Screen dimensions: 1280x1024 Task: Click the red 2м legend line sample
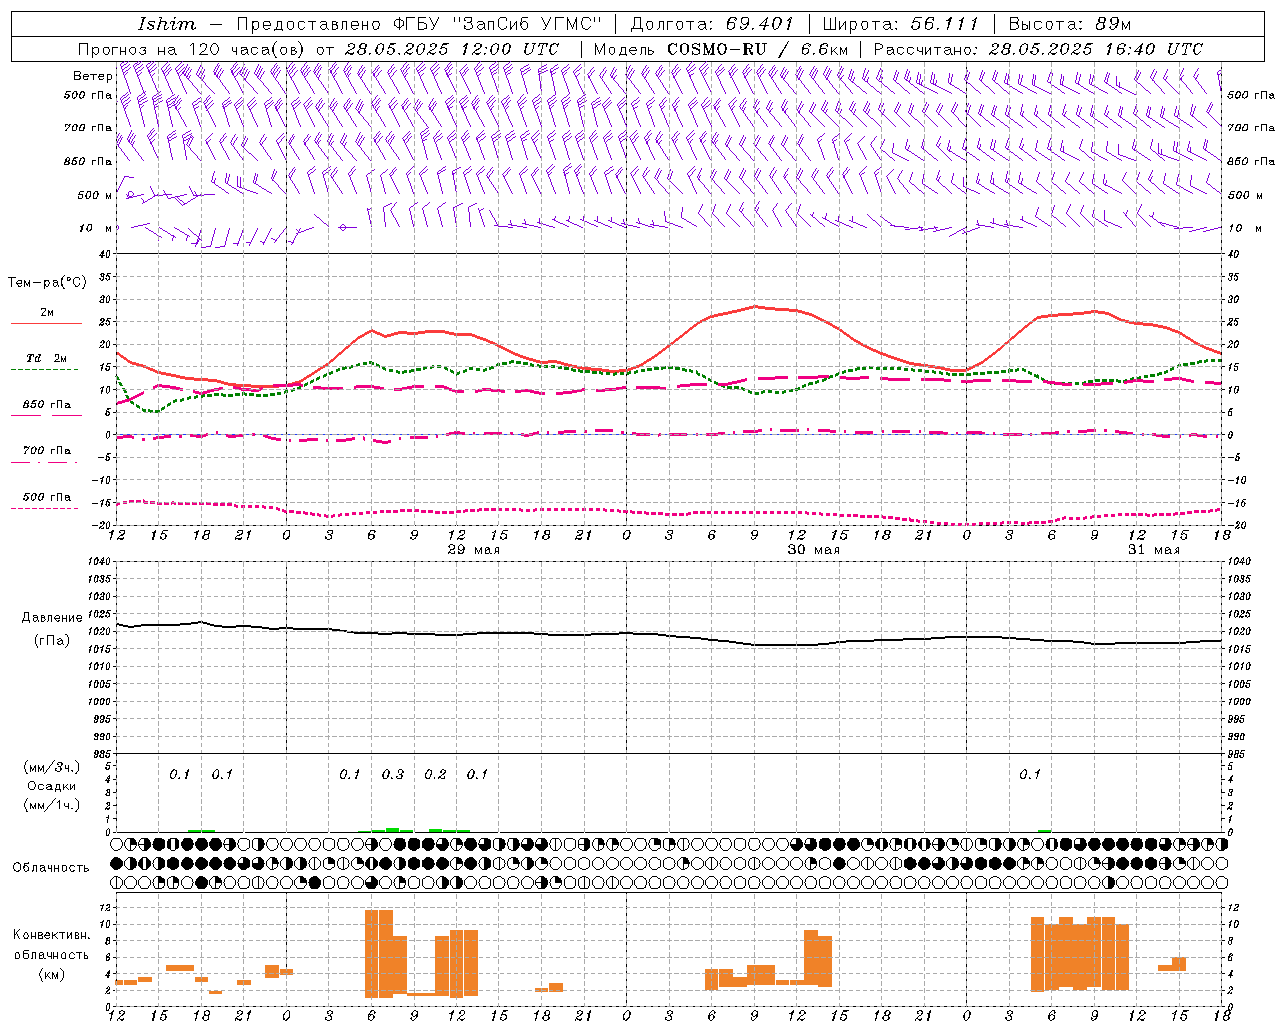pos(46,323)
